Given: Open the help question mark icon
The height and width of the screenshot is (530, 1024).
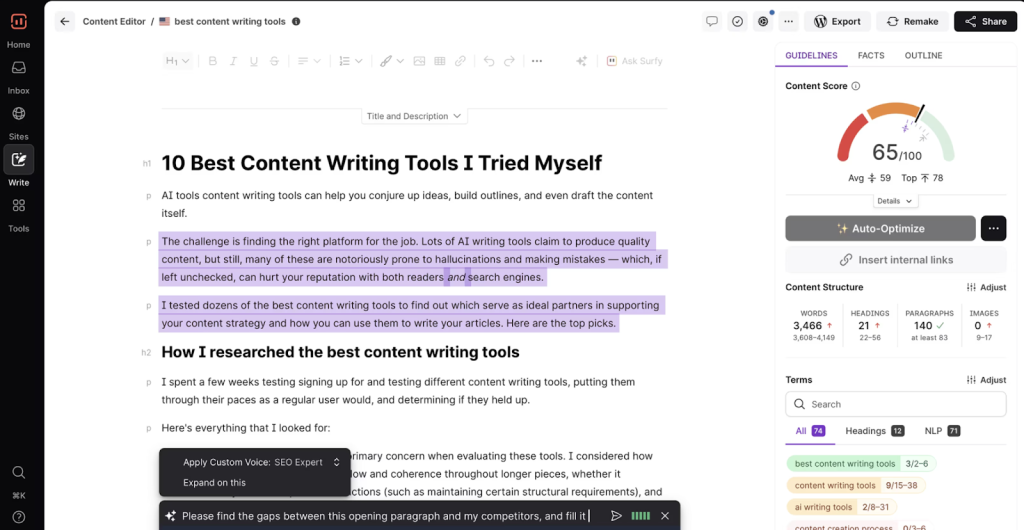Looking at the screenshot, I should click(18, 518).
